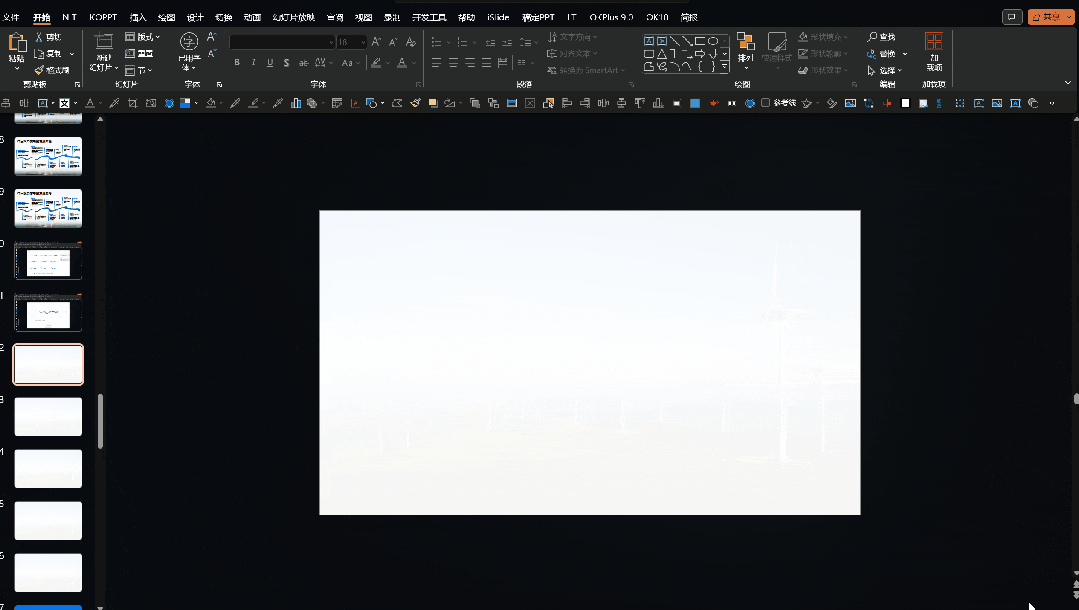
Task: Open the Font group dialog launcher
Action: [418, 84]
